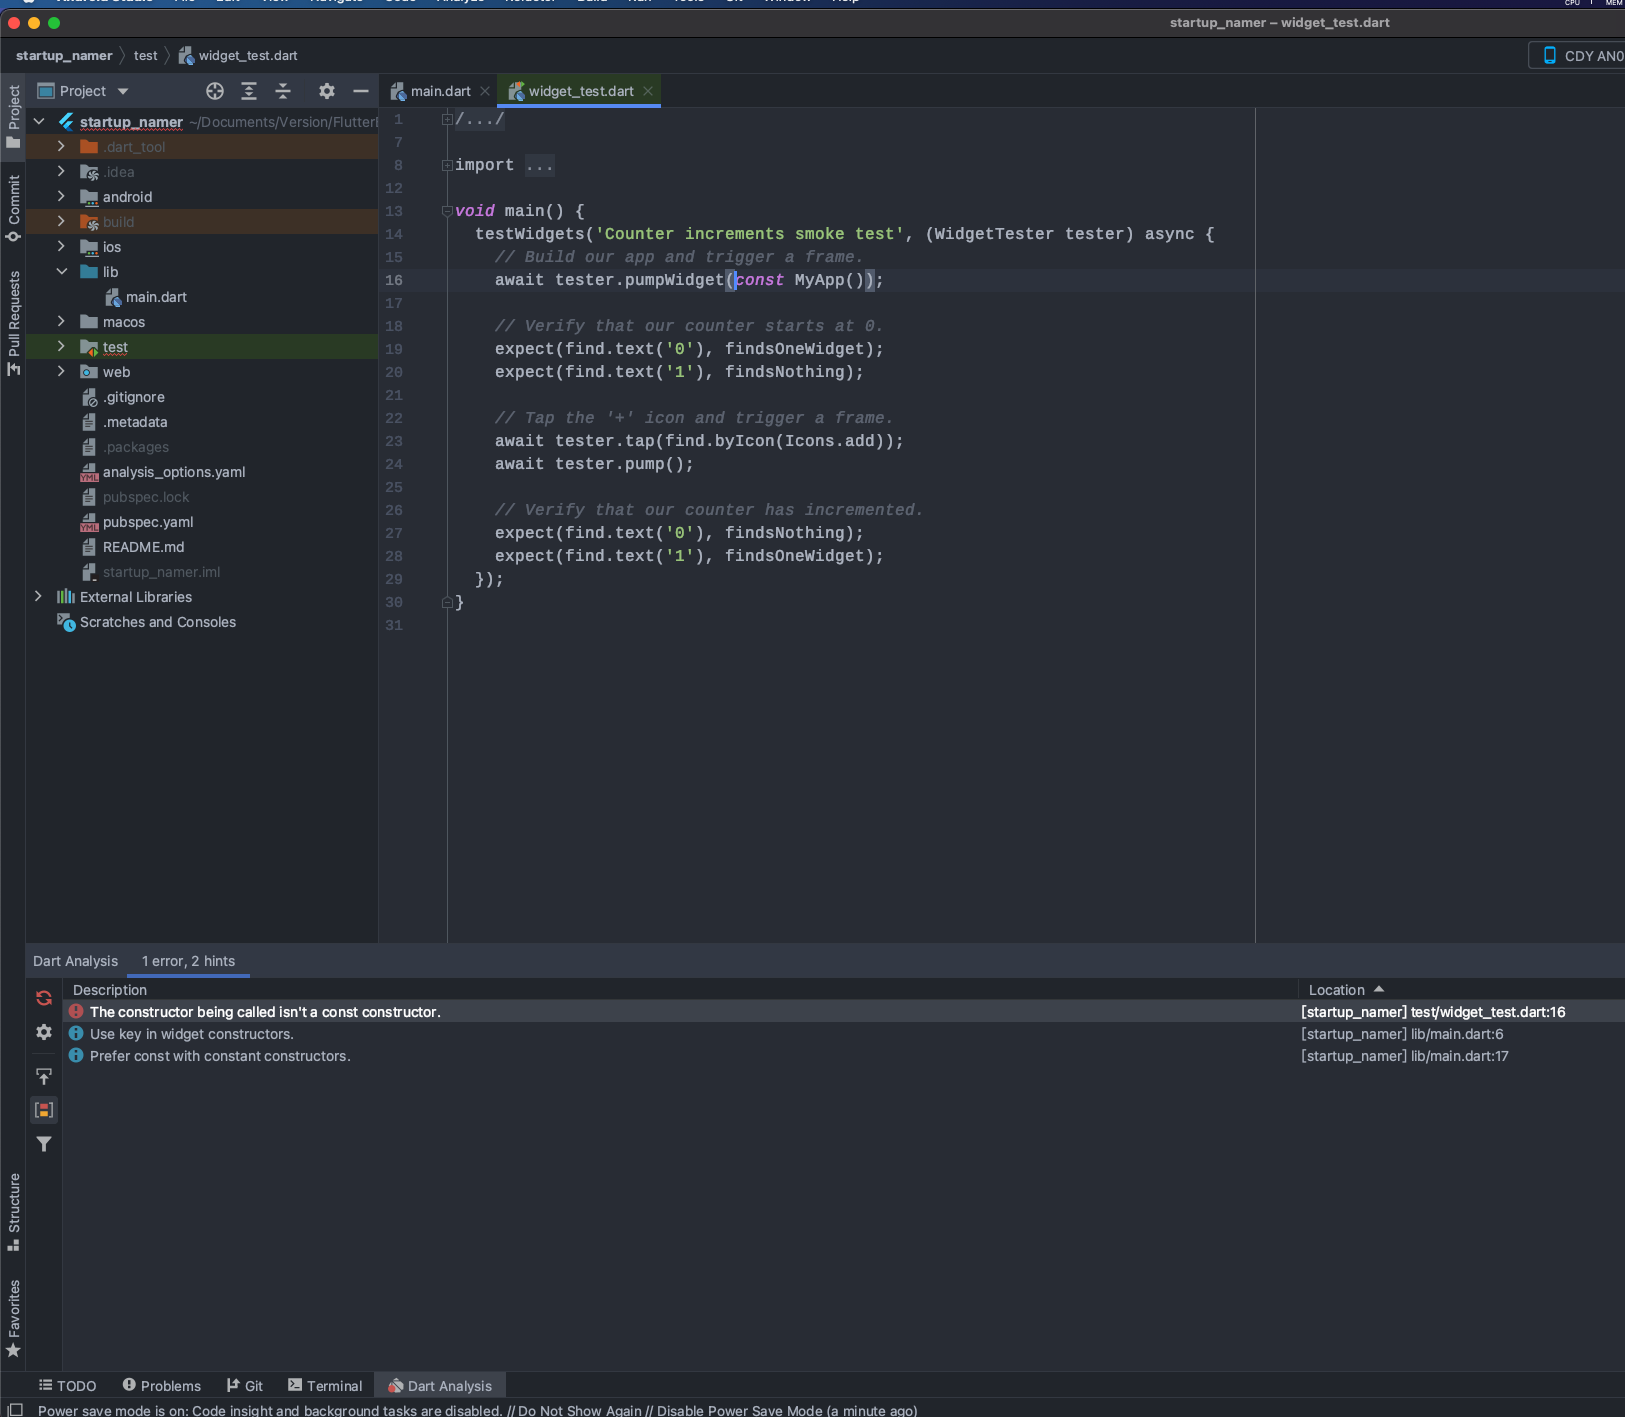Open the Problems tab at bottom
Image resolution: width=1625 pixels, height=1417 pixels.
pyautogui.click(x=162, y=1385)
